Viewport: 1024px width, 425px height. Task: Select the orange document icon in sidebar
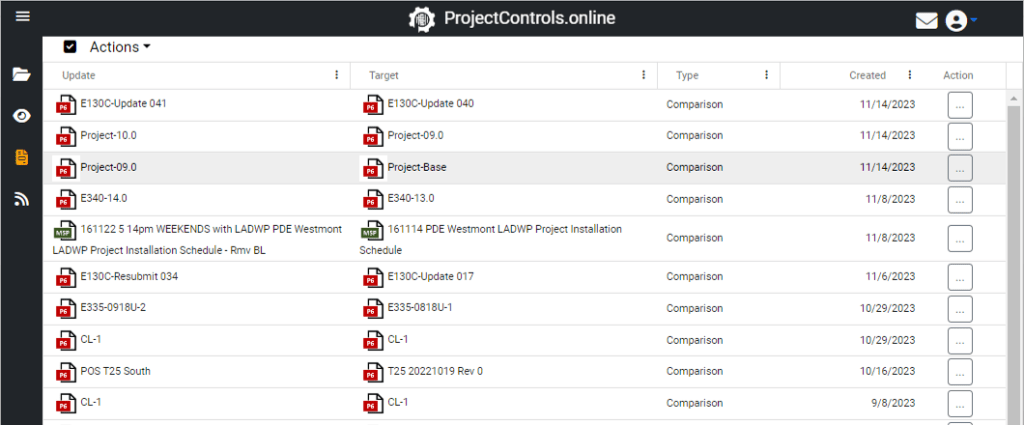click(22, 157)
